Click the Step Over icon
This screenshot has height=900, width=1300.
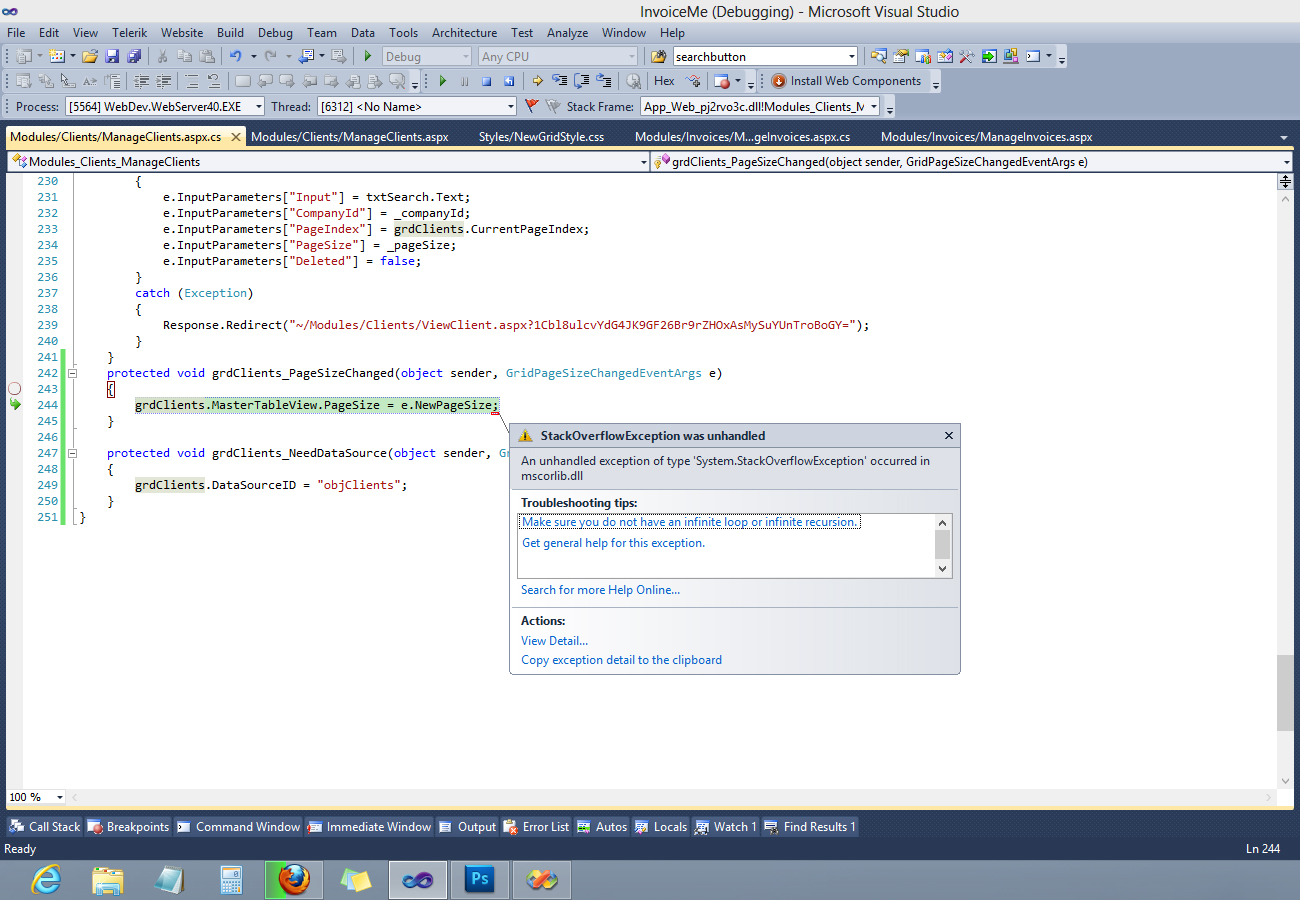[x=581, y=81]
